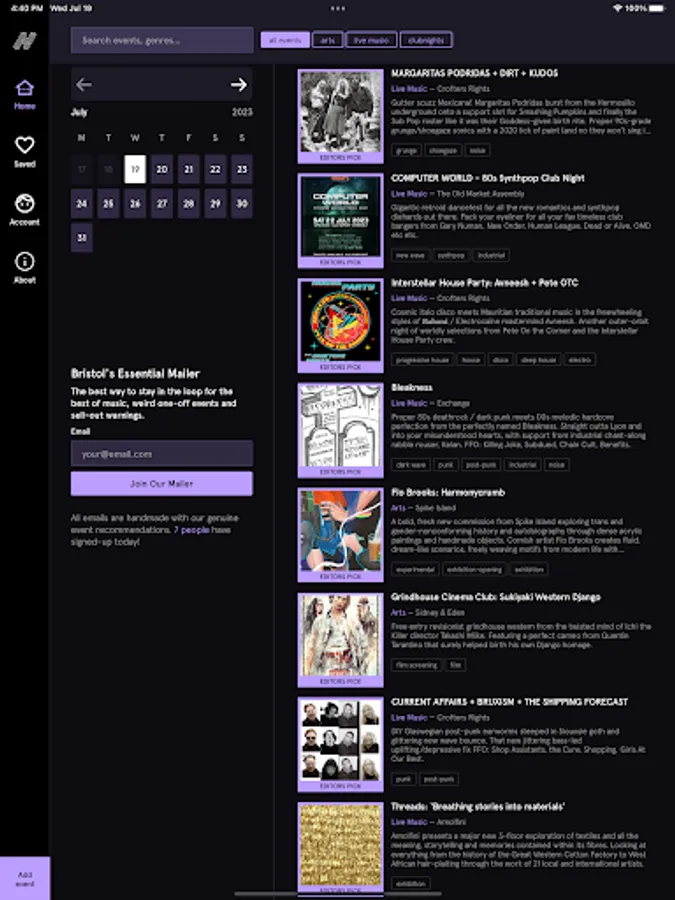675x900 pixels.
Task: Click Join Our Mailer button
Action: (162, 483)
